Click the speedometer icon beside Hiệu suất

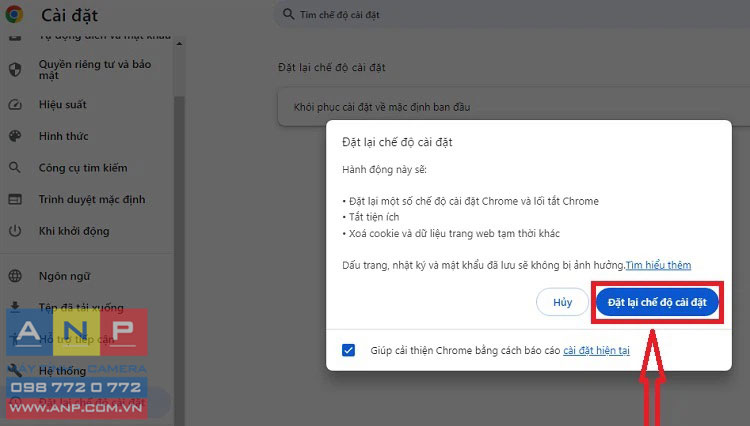tap(15, 104)
